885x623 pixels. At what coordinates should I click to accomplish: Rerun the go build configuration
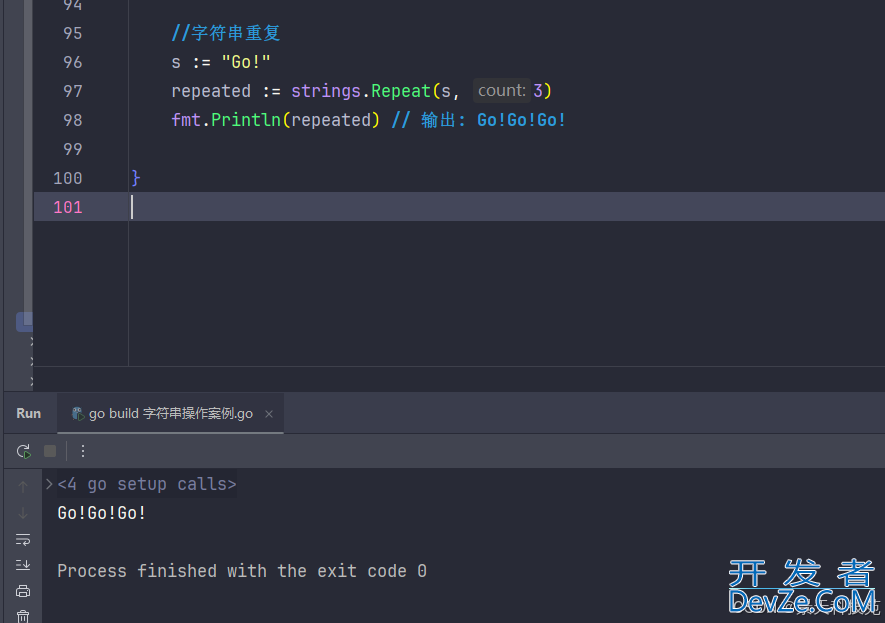(x=23, y=451)
